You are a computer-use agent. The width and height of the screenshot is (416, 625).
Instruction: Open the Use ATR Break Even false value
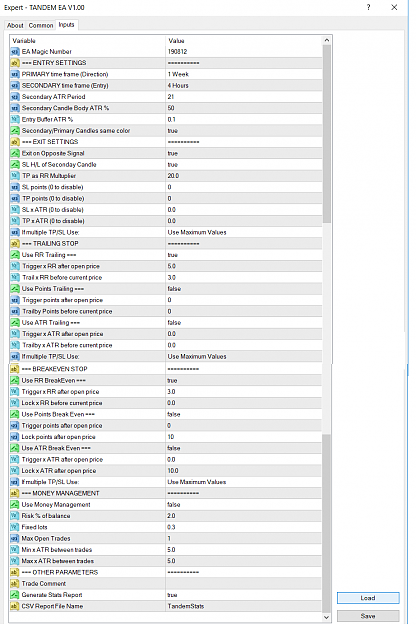(x=243, y=448)
